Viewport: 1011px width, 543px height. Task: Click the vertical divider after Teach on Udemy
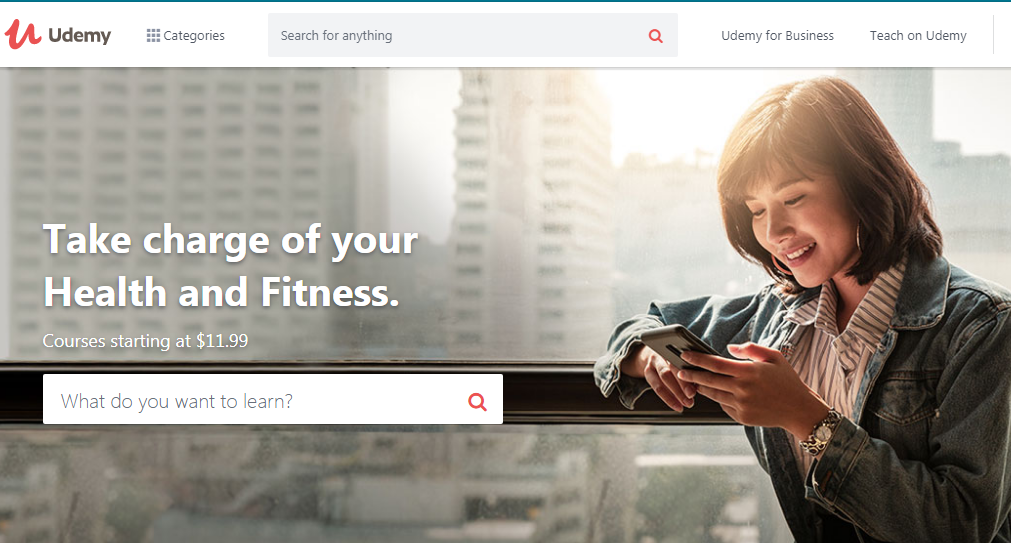994,35
